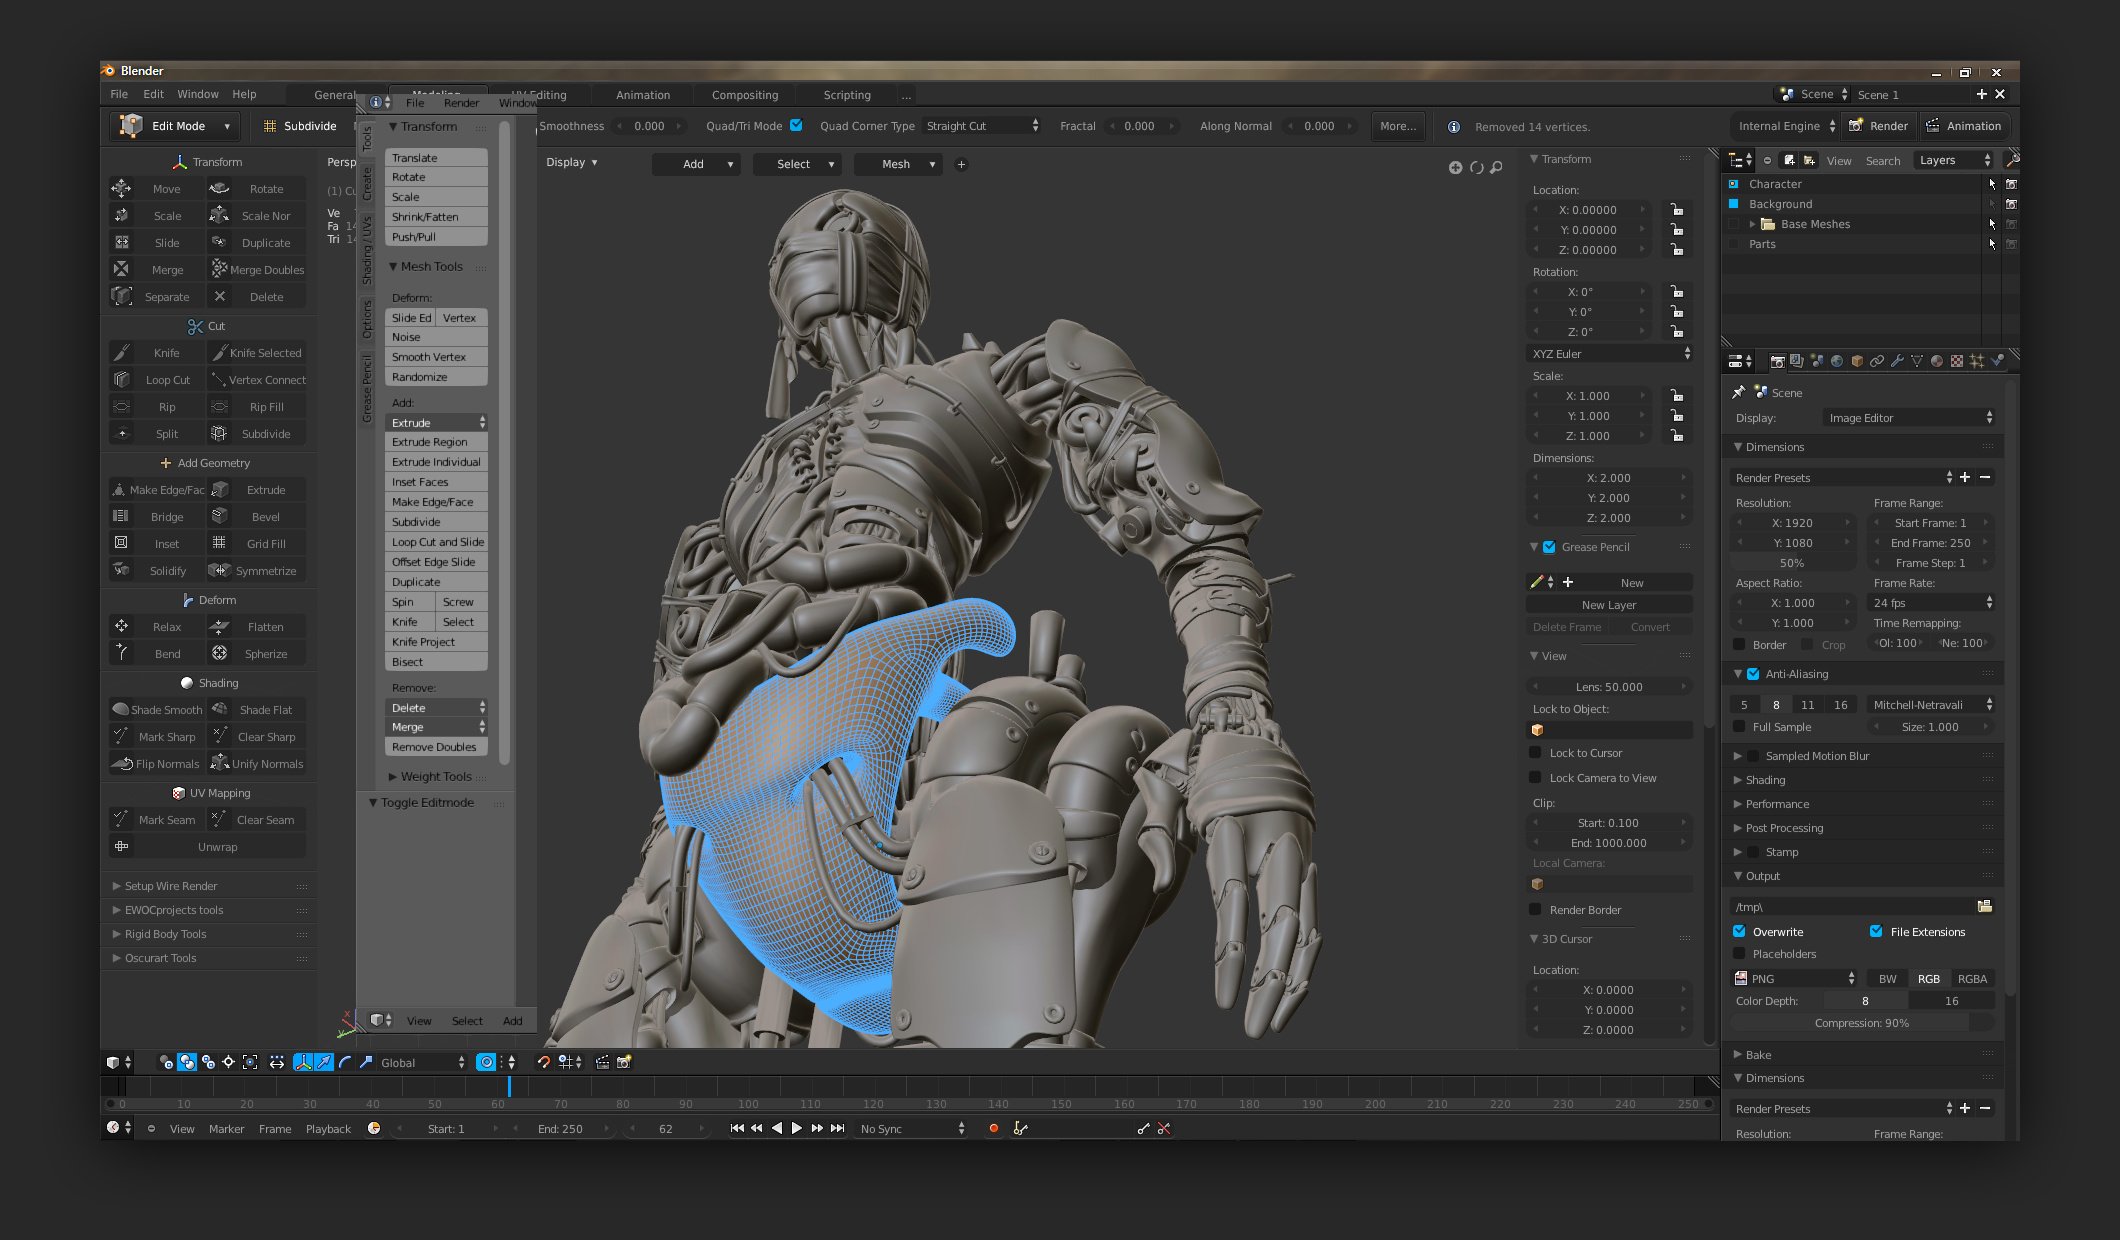Click the Bevel tool icon
Image resolution: width=2120 pixels, height=1240 pixels.
[218, 515]
